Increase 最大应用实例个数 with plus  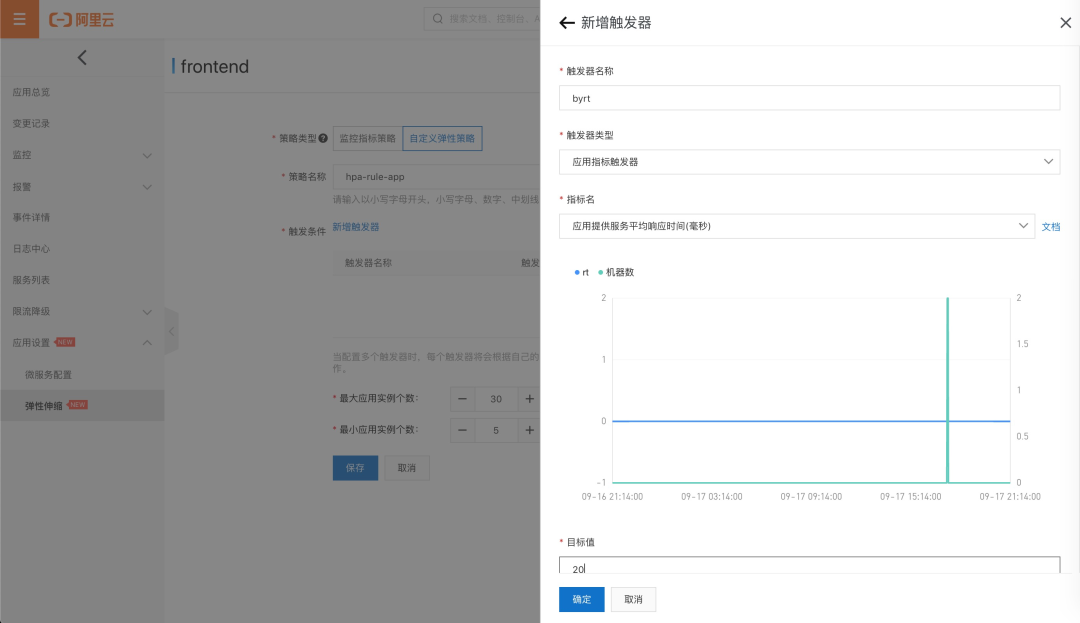529,399
